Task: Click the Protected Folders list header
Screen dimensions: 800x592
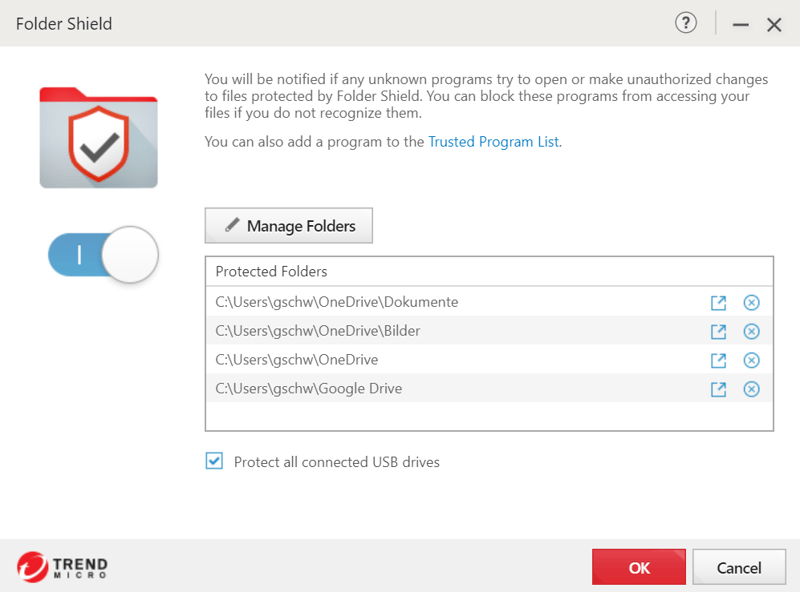Action: pos(271,272)
